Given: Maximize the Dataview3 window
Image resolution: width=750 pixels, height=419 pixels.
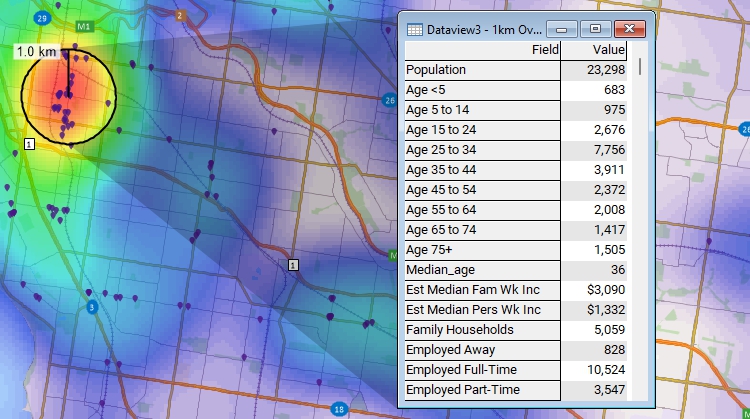Looking at the screenshot, I should pyautogui.click(x=595, y=30).
